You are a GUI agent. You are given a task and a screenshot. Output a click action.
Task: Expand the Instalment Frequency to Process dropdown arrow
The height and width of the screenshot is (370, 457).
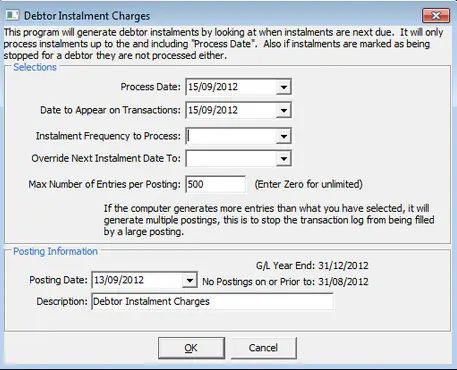coord(284,136)
